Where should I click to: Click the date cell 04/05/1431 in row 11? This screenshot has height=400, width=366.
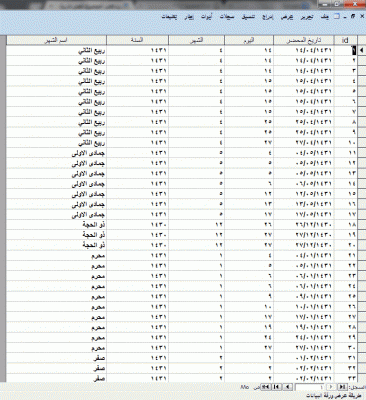[x=304, y=153]
